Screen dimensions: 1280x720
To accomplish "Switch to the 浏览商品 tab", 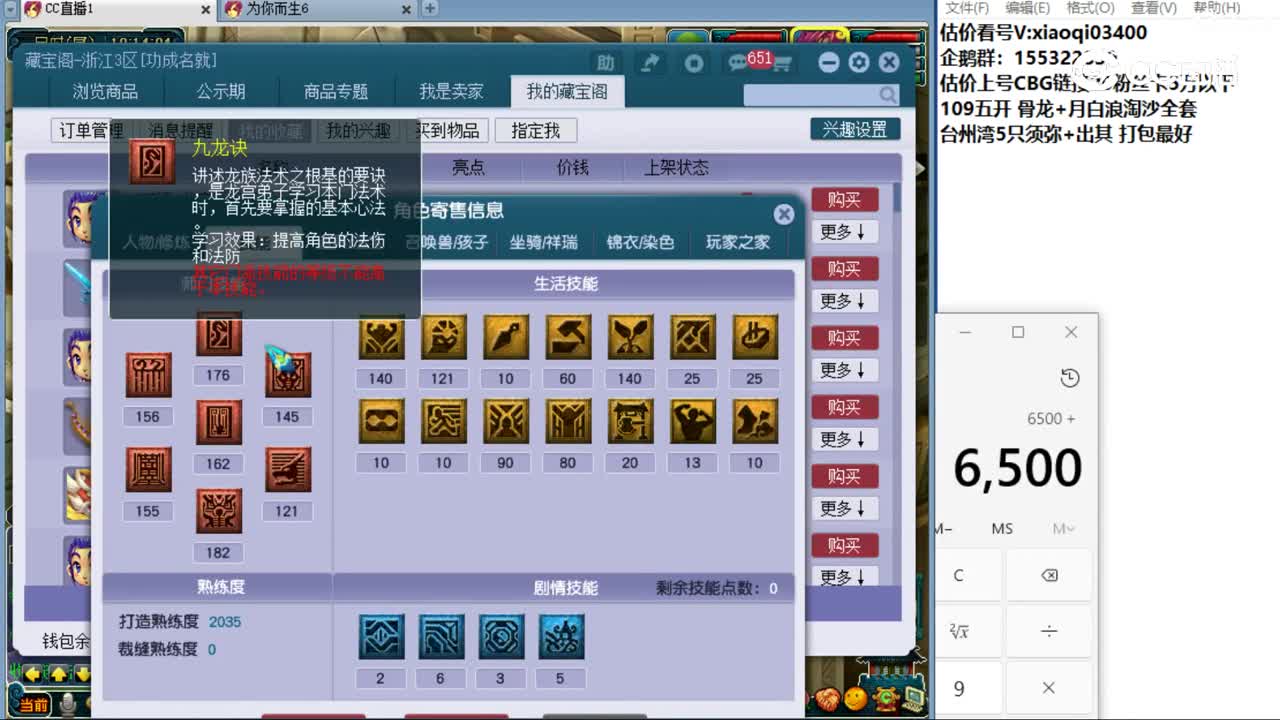I will pos(107,91).
